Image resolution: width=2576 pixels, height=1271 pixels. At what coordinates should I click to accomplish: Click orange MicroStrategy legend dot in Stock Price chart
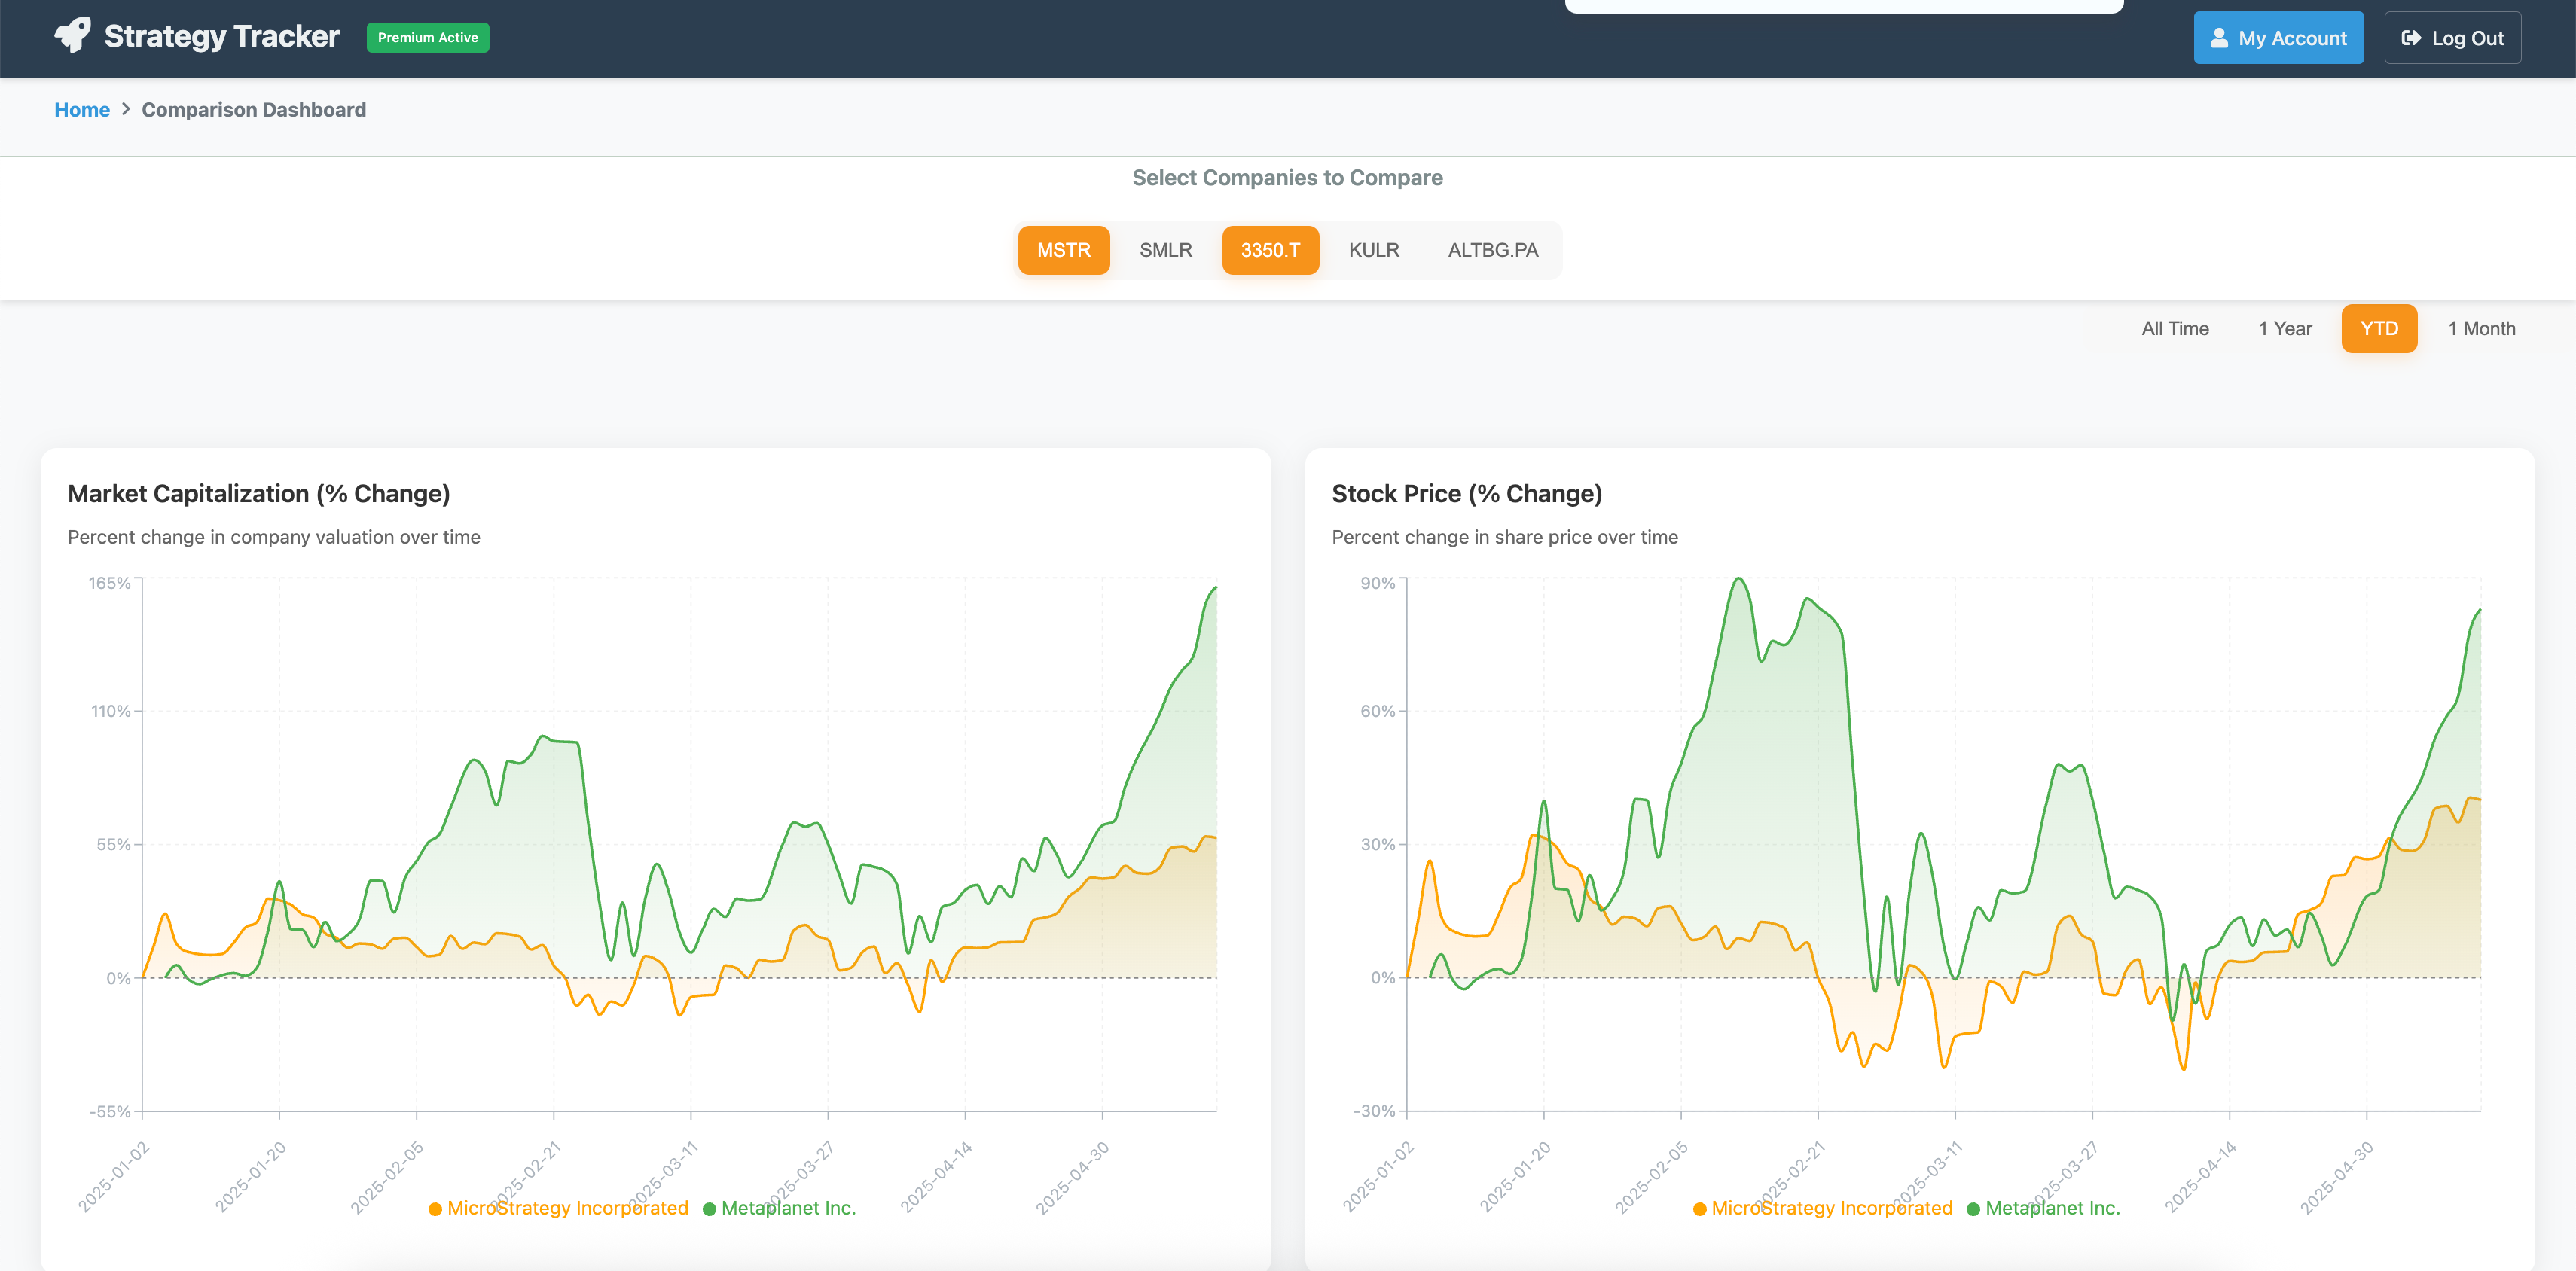click(x=1699, y=1209)
